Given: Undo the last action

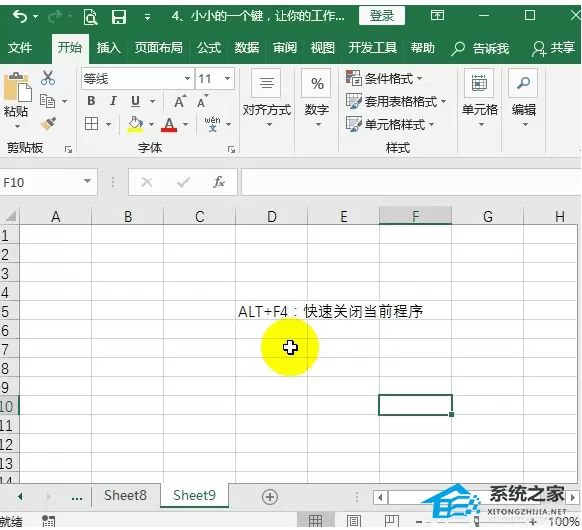Looking at the screenshot, I should pyautogui.click(x=20, y=16).
